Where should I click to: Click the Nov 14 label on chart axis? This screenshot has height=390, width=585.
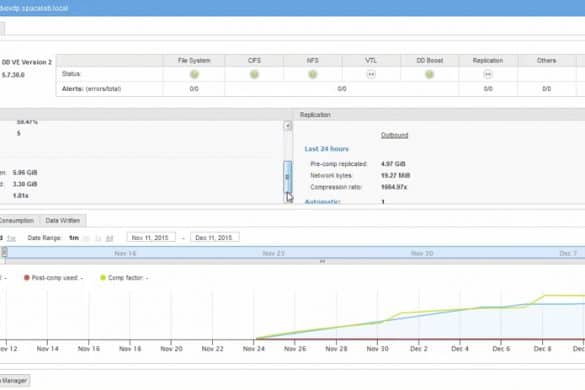(47, 349)
